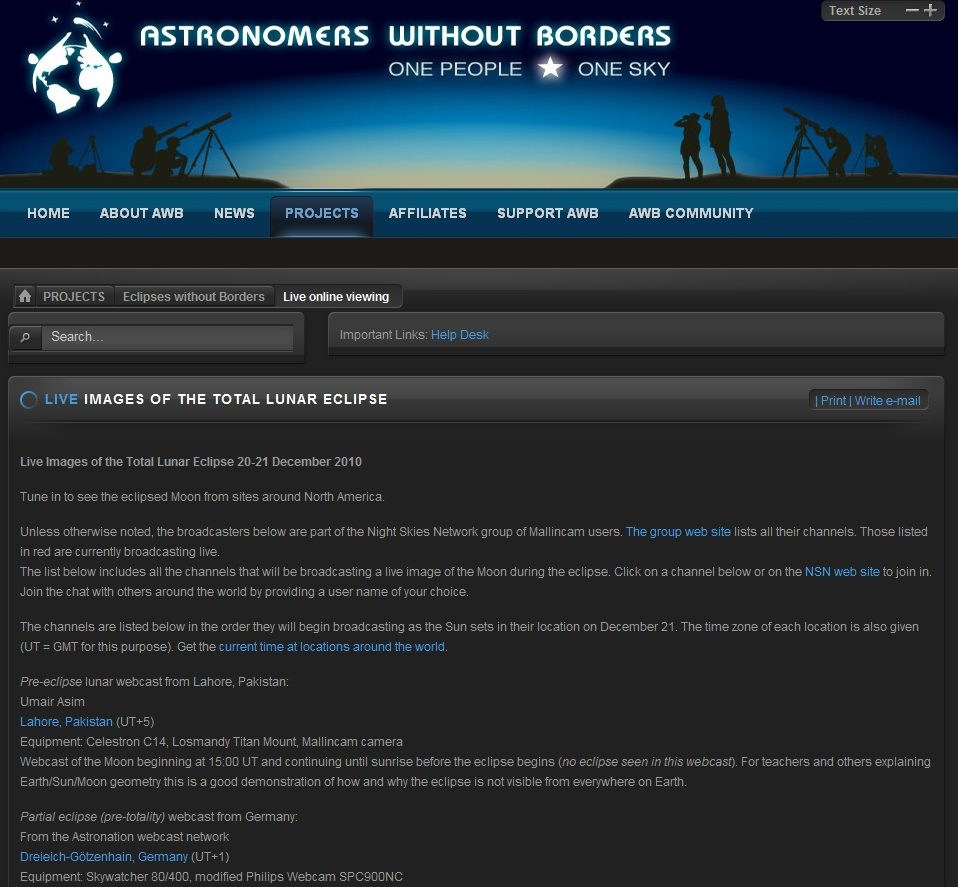Open the SUPPORT AWB menu
This screenshot has width=958, height=887.
pos(547,213)
